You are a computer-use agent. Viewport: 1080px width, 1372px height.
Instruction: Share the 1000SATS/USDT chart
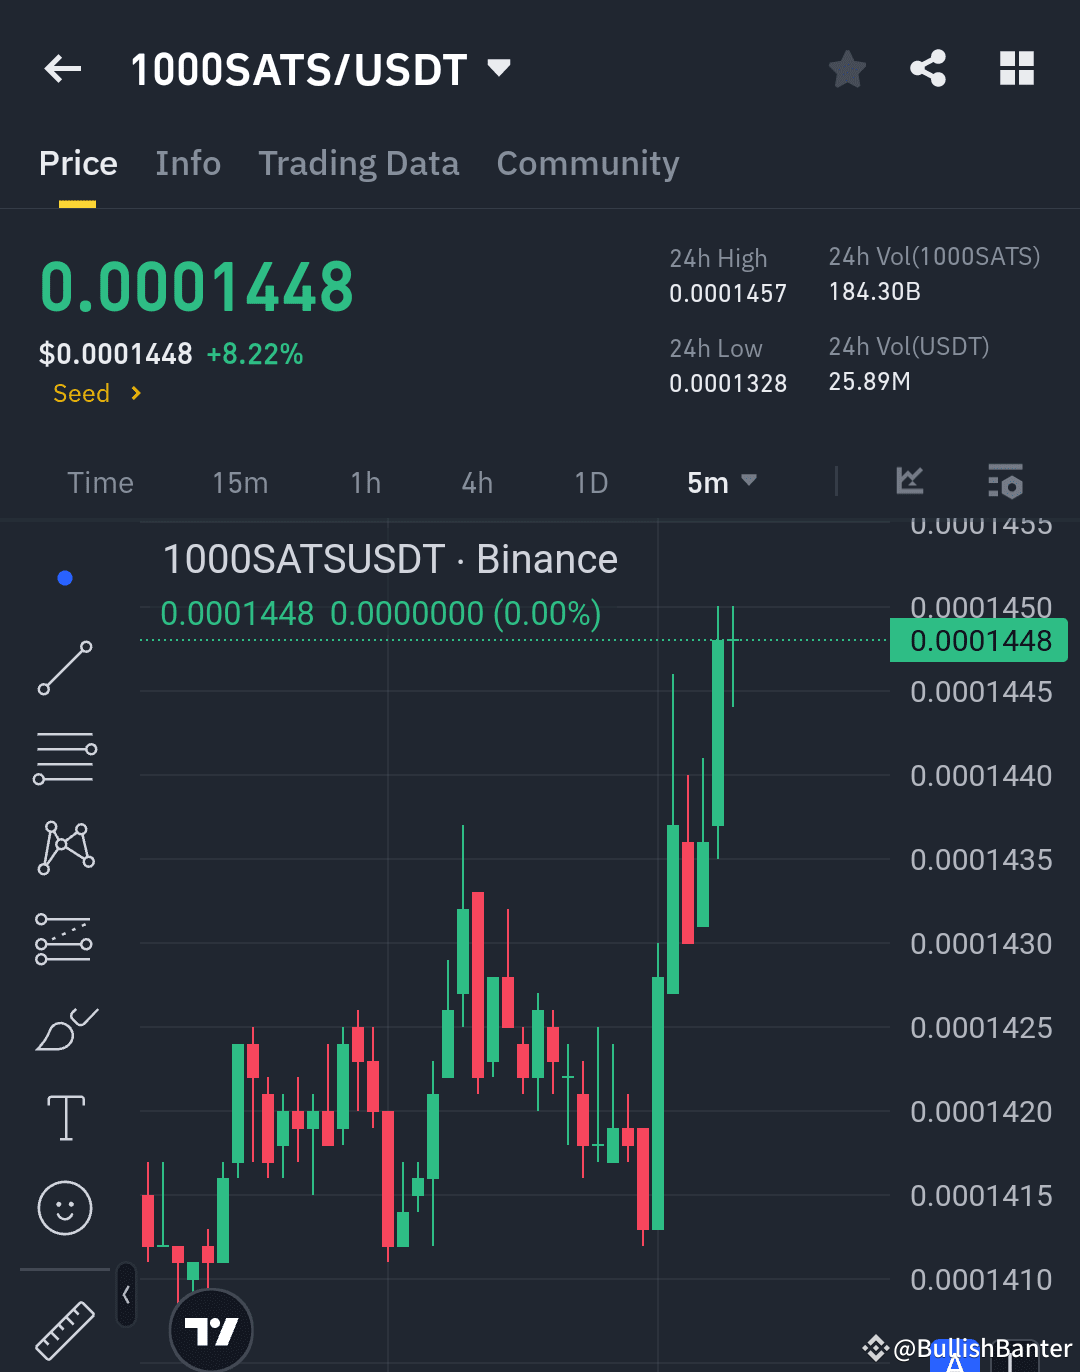[x=928, y=68]
